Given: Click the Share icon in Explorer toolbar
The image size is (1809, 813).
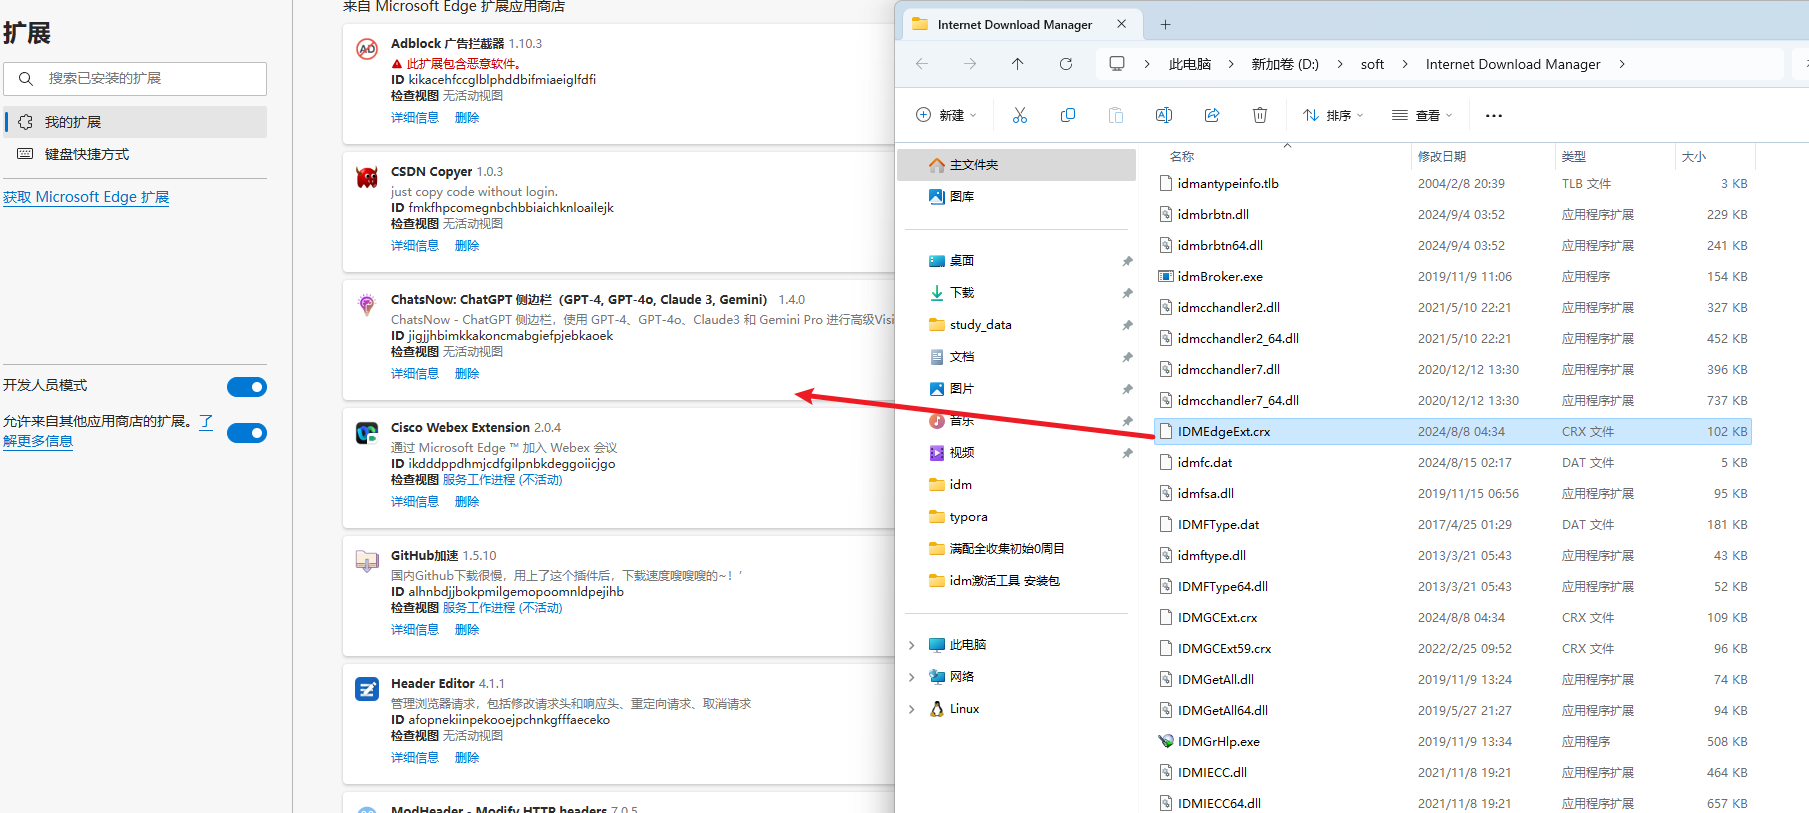Looking at the screenshot, I should [x=1212, y=115].
